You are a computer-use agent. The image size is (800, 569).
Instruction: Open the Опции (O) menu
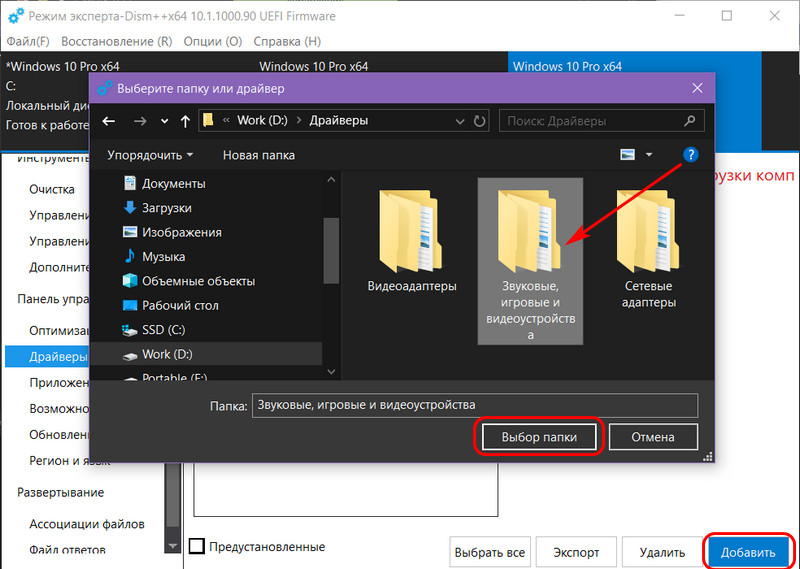[x=213, y=41]
